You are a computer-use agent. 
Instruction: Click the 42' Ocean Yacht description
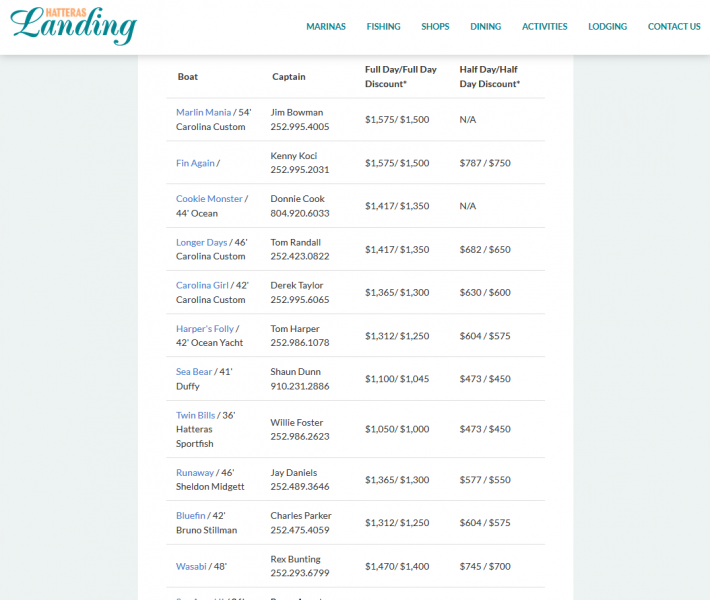click(x=209, y=343)
